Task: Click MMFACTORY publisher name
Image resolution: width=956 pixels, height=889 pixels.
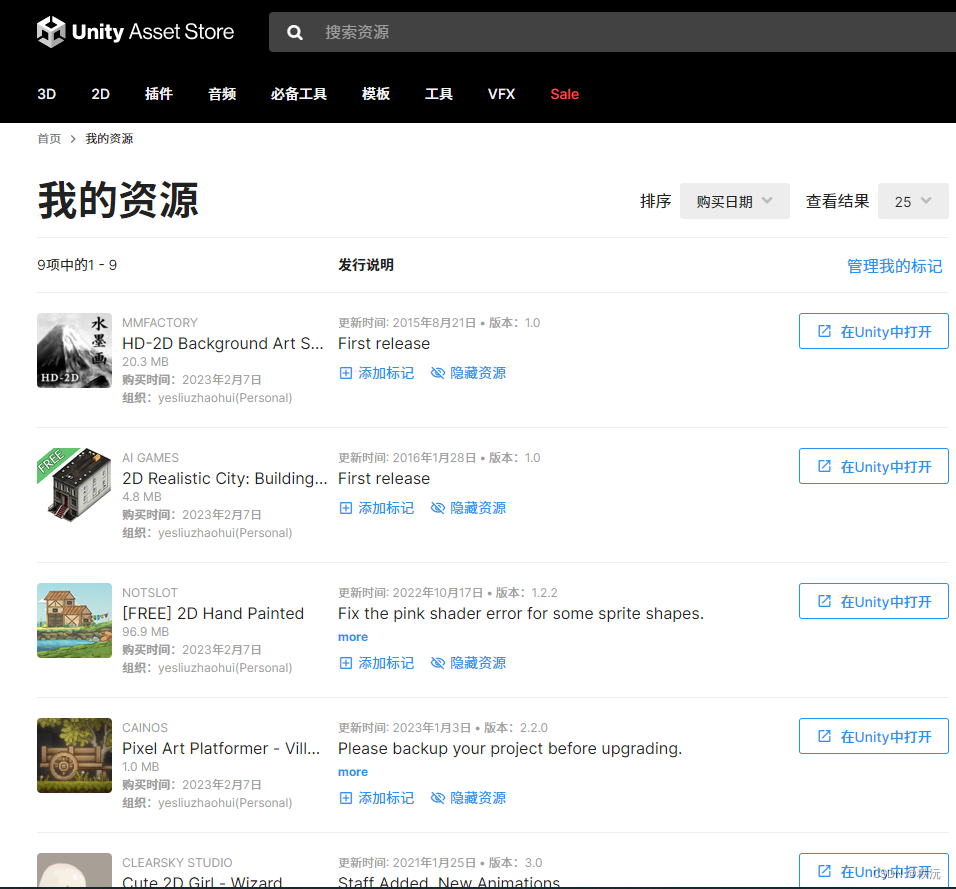Action: click(x=160, y=323)
